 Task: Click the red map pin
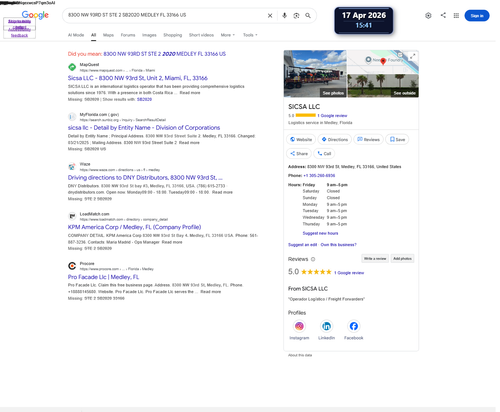click(x=383, y=61)
